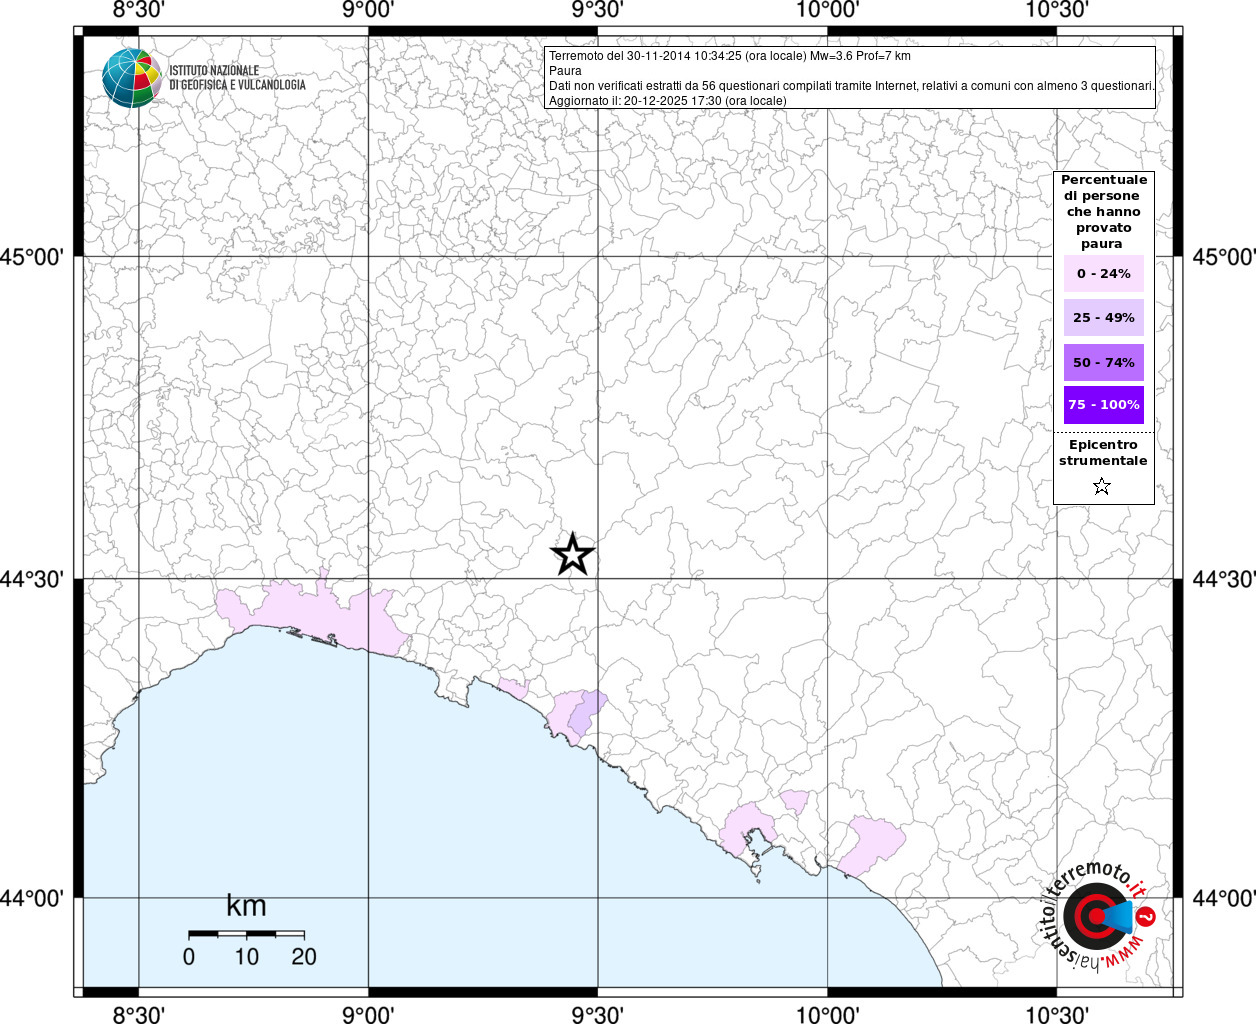Click the right axis label 45°00'
Viewport: 1256px width, 1024px height.
[1223, 257]
